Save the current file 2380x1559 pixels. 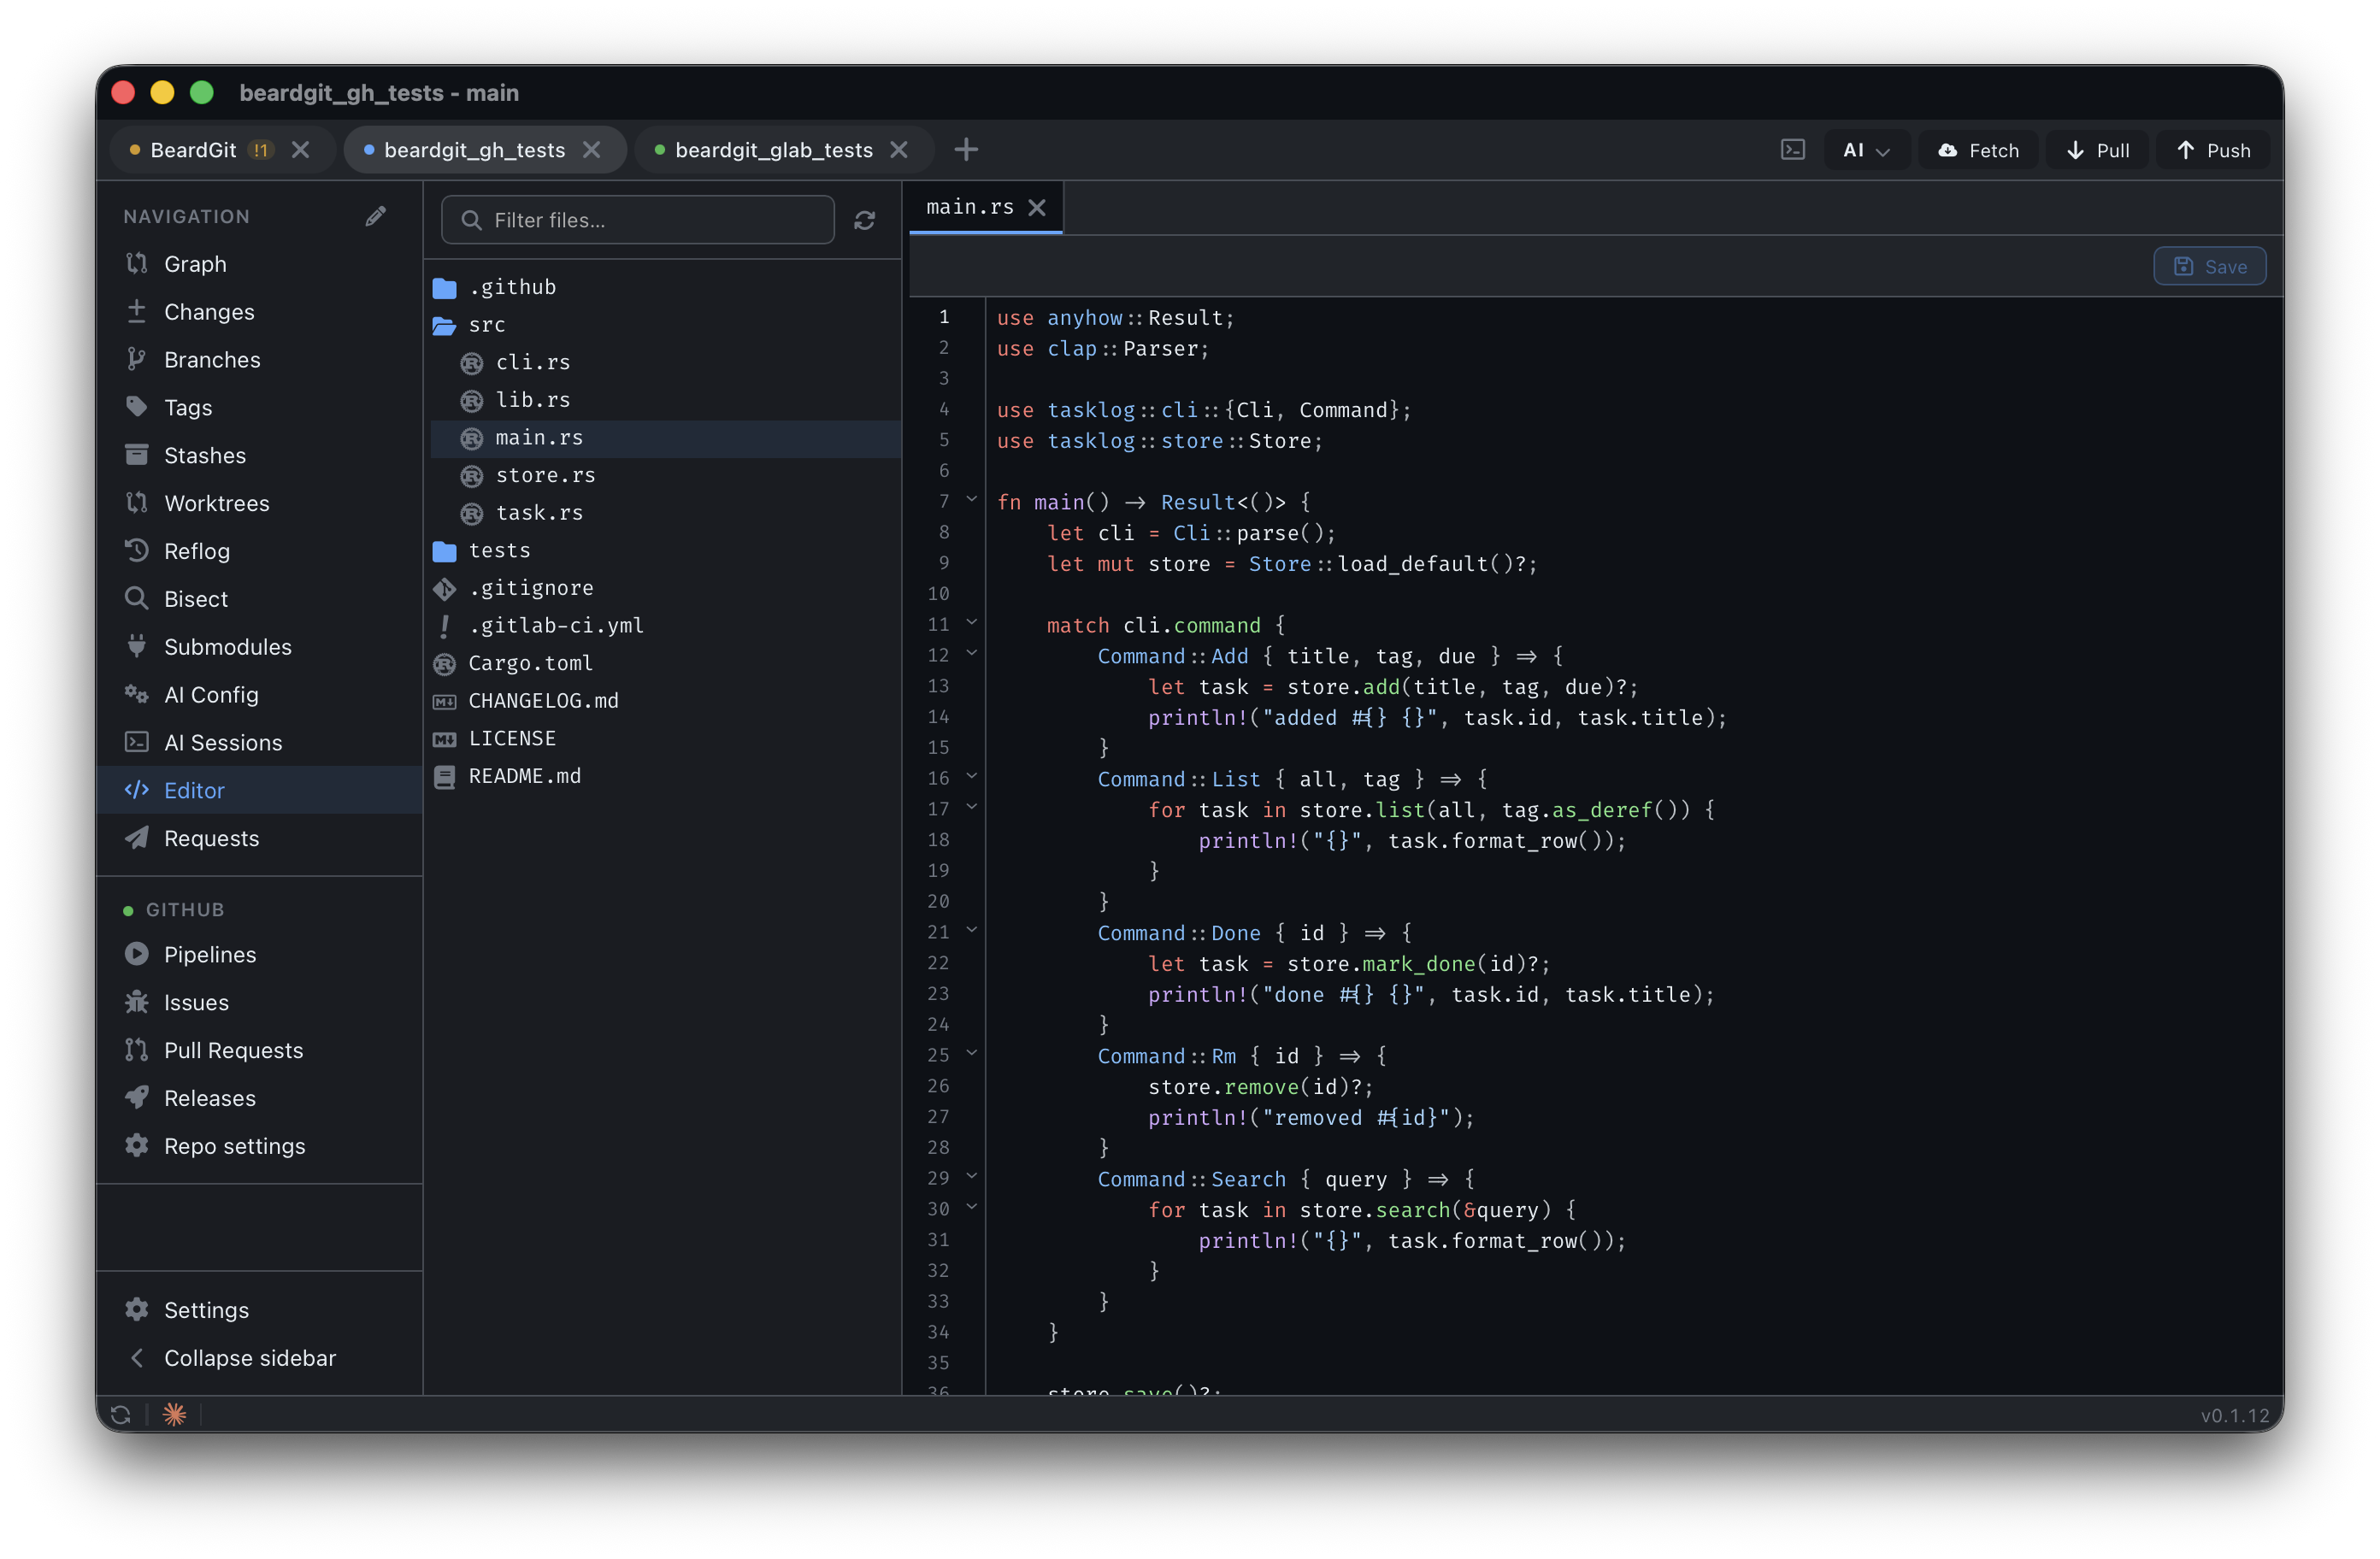pyautogui.click(x=2210, y=267)
